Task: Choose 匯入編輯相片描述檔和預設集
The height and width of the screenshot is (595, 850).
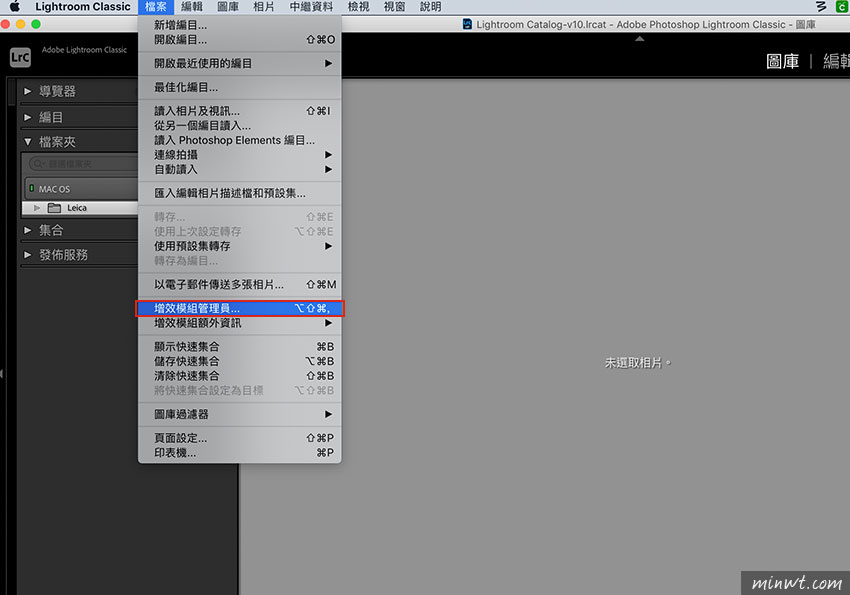Action: (x=240, y=193)
